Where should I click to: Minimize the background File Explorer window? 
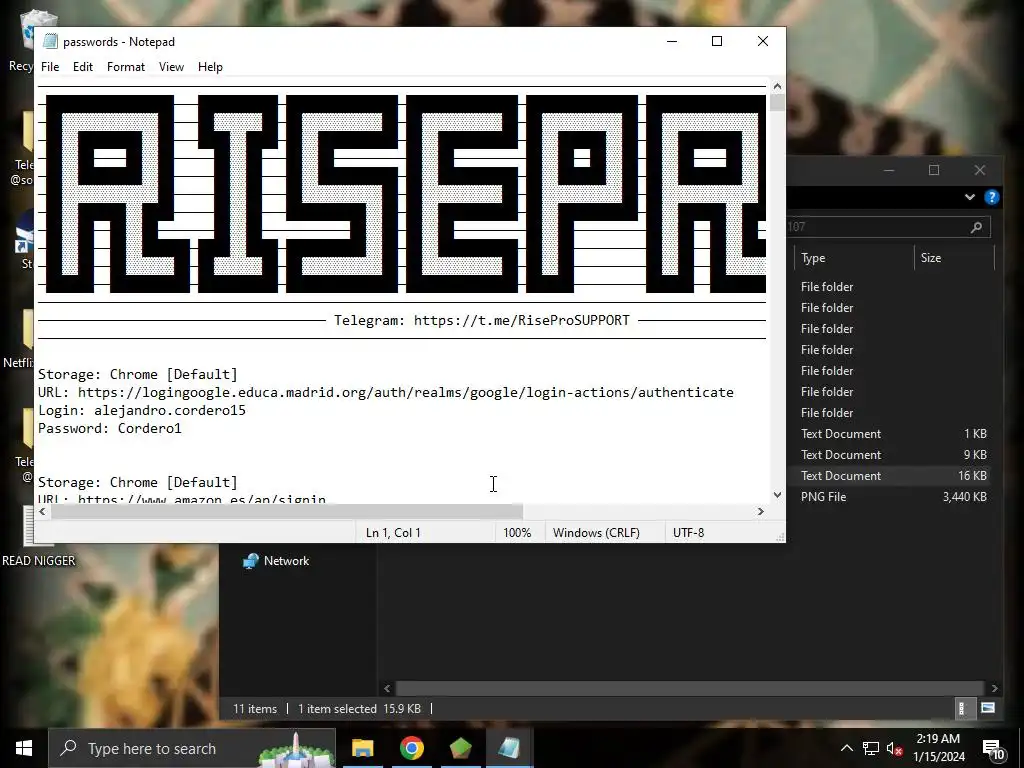[888, 170]
